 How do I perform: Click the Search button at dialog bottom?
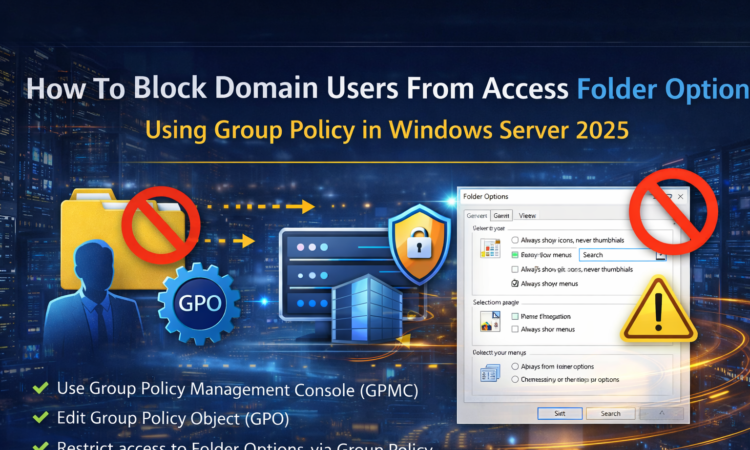(610, 413)
